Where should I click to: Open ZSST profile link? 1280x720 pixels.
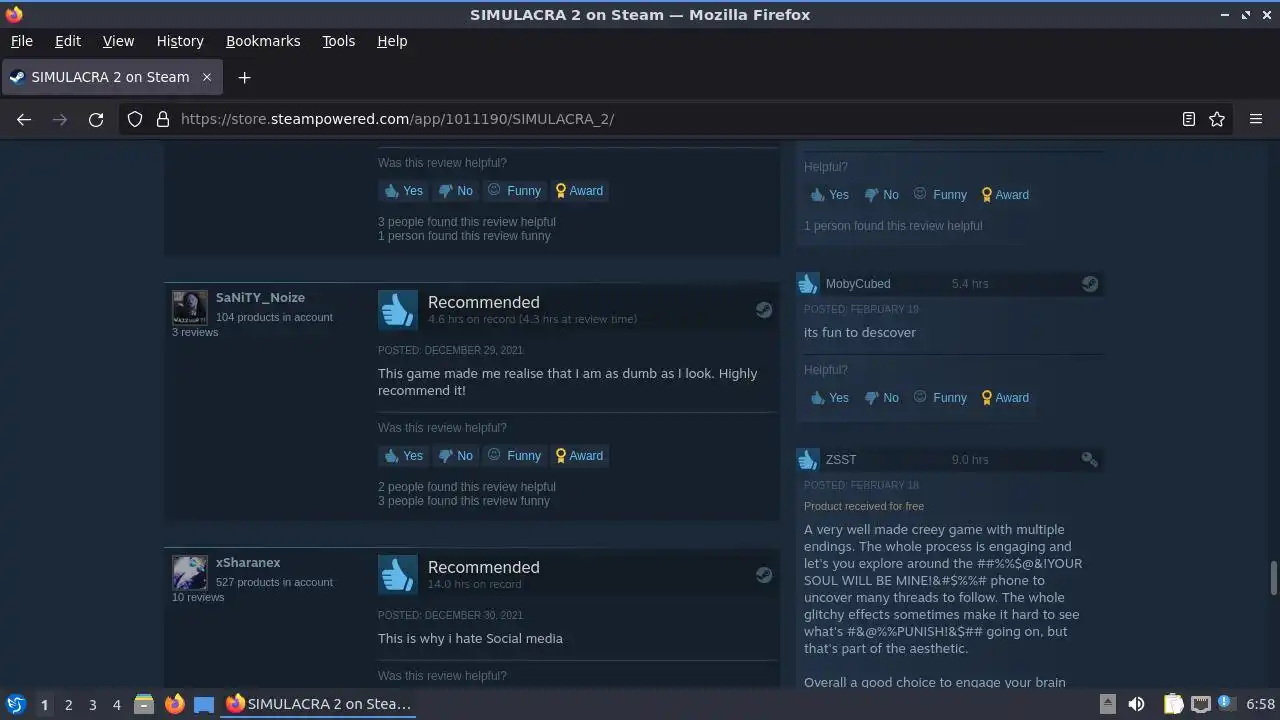(x=841, y=460)
